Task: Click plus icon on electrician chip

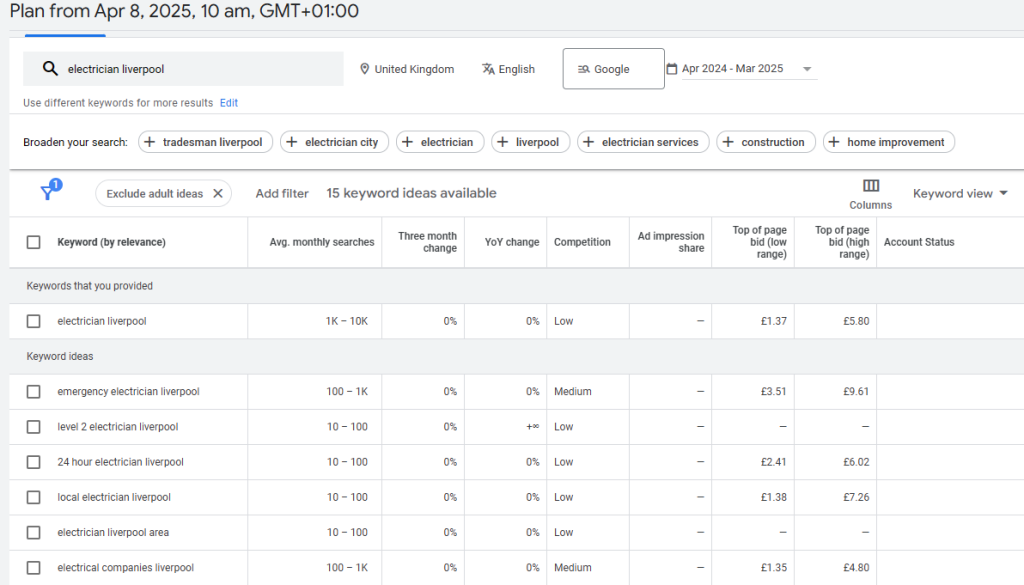Action: [408, 142]
